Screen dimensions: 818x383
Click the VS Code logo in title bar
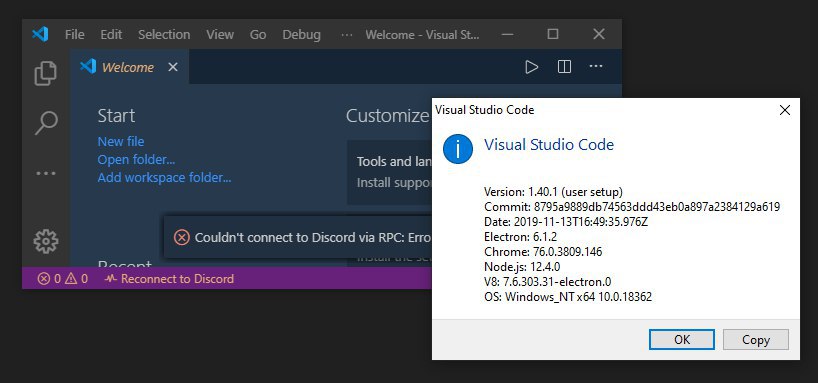click(40, 34)
